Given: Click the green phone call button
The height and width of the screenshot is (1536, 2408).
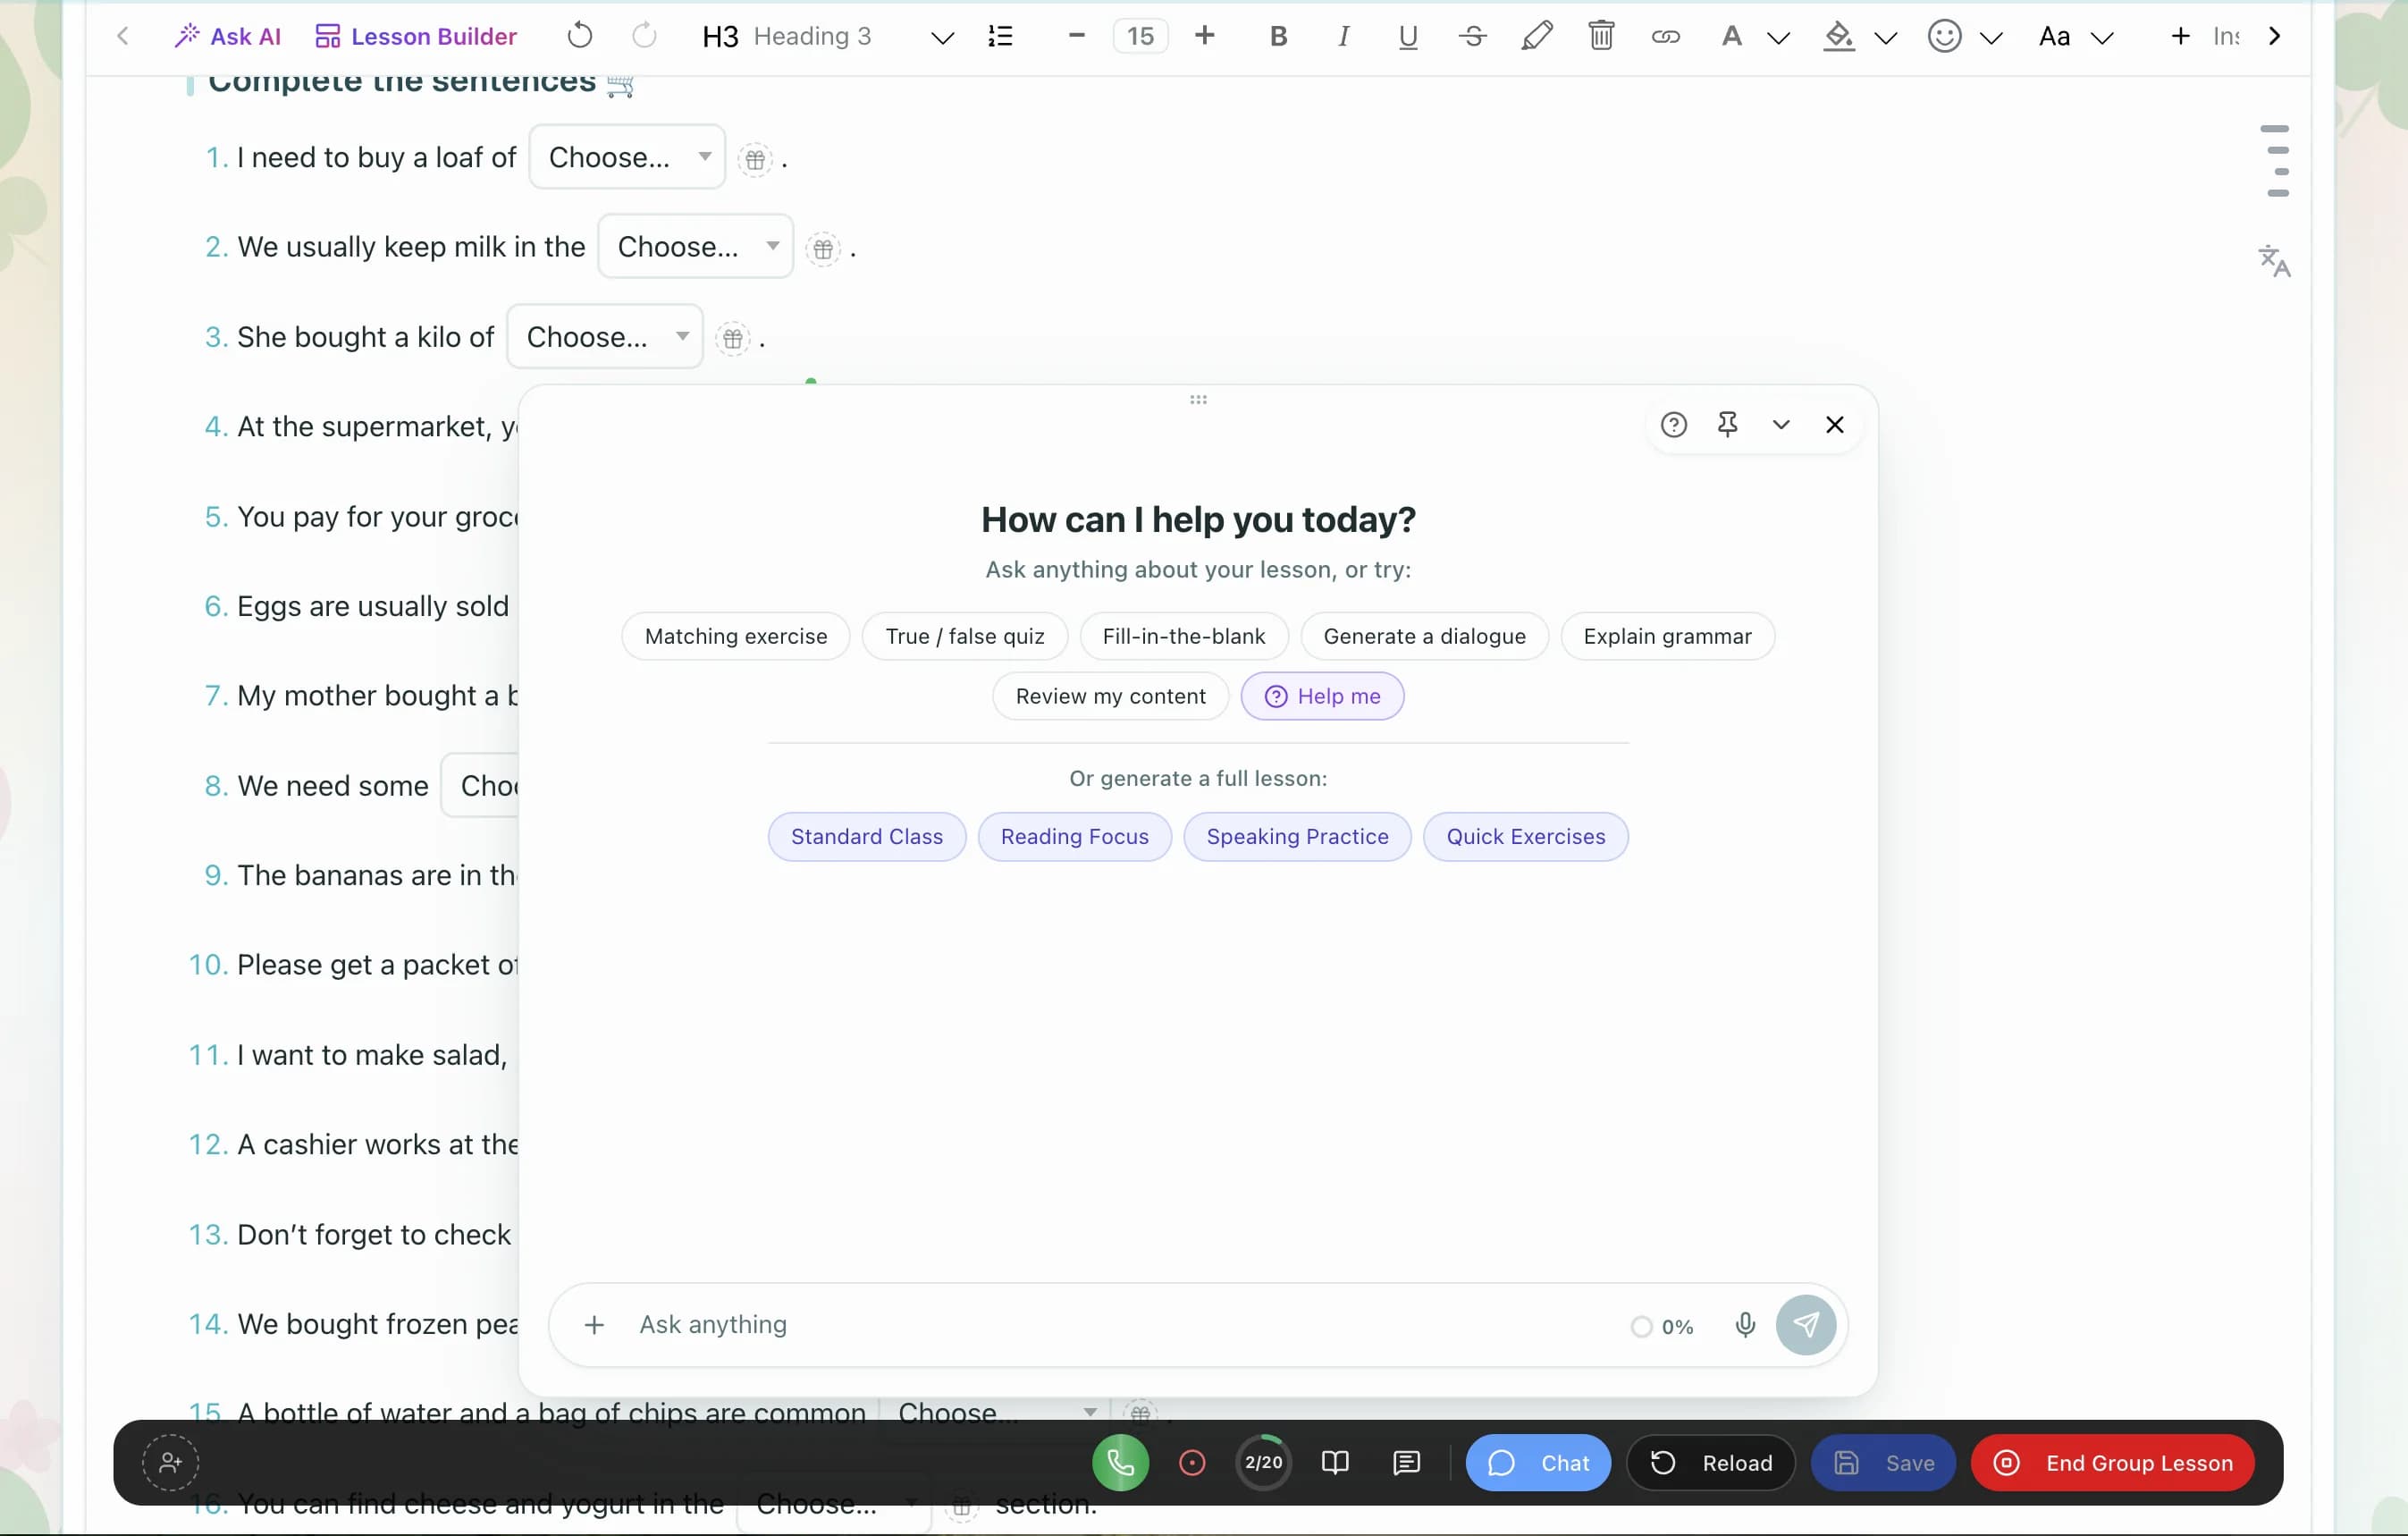Looking at the screenshot, I should point(1120,1463).
